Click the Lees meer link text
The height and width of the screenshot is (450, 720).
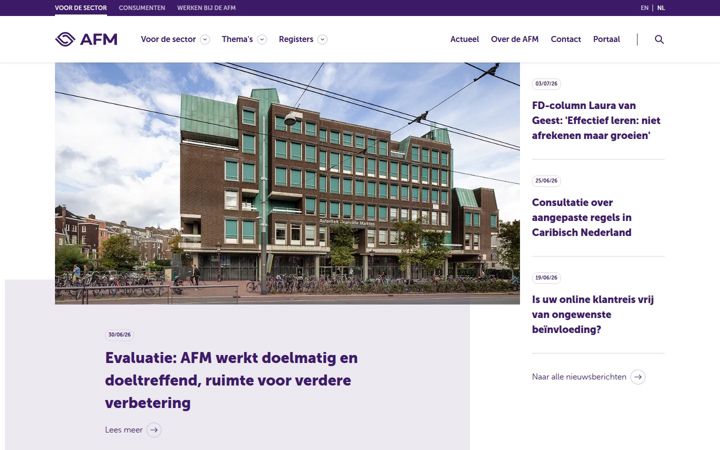point(124,430)
